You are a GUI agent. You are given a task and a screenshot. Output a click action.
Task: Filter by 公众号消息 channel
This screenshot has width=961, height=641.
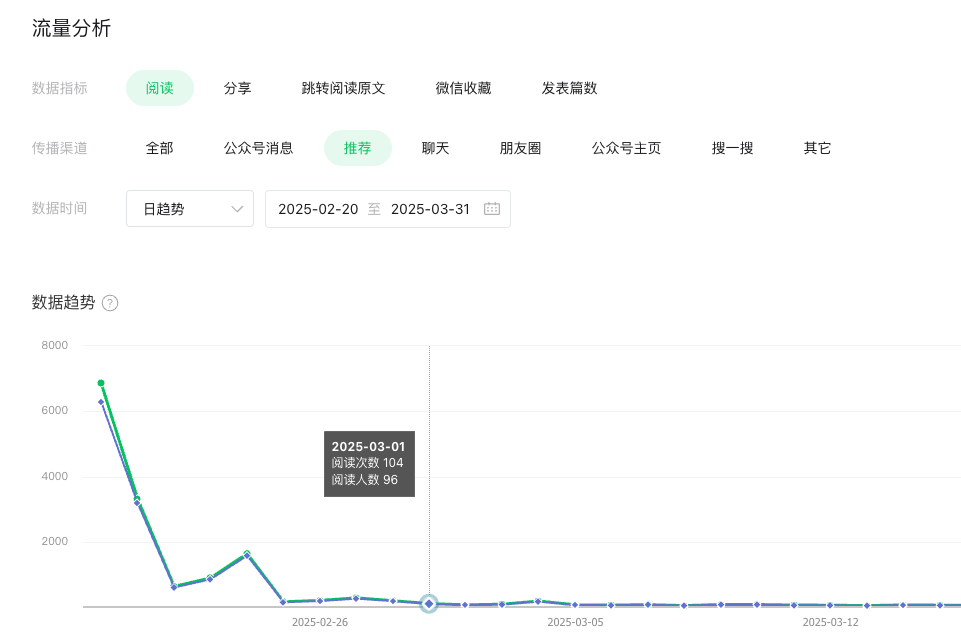point(259,148)
